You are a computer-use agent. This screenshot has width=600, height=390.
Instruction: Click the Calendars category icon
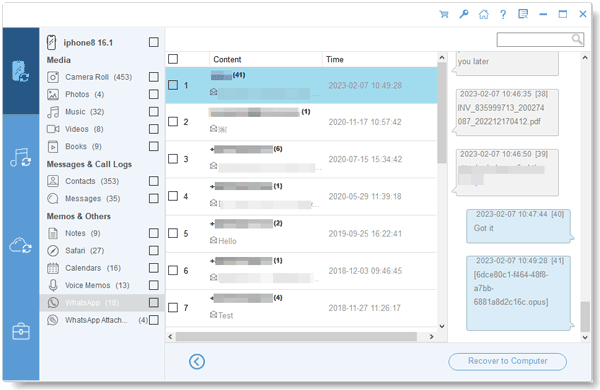click(53, 268)
